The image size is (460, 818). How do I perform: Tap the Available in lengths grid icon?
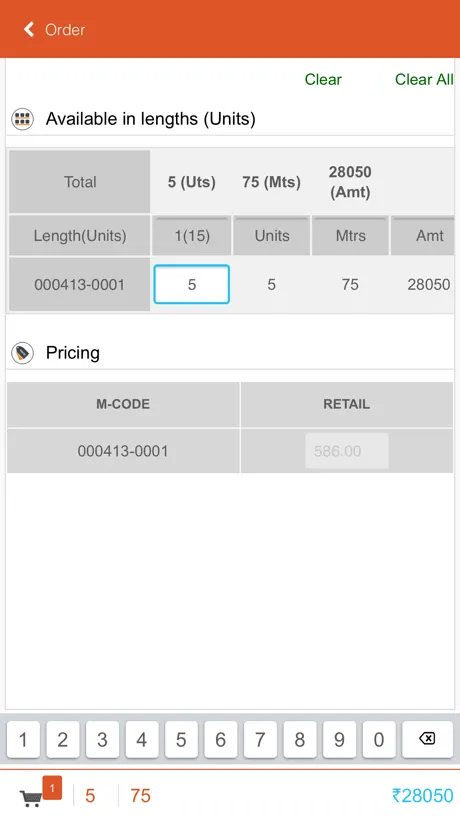click(22, 119)
